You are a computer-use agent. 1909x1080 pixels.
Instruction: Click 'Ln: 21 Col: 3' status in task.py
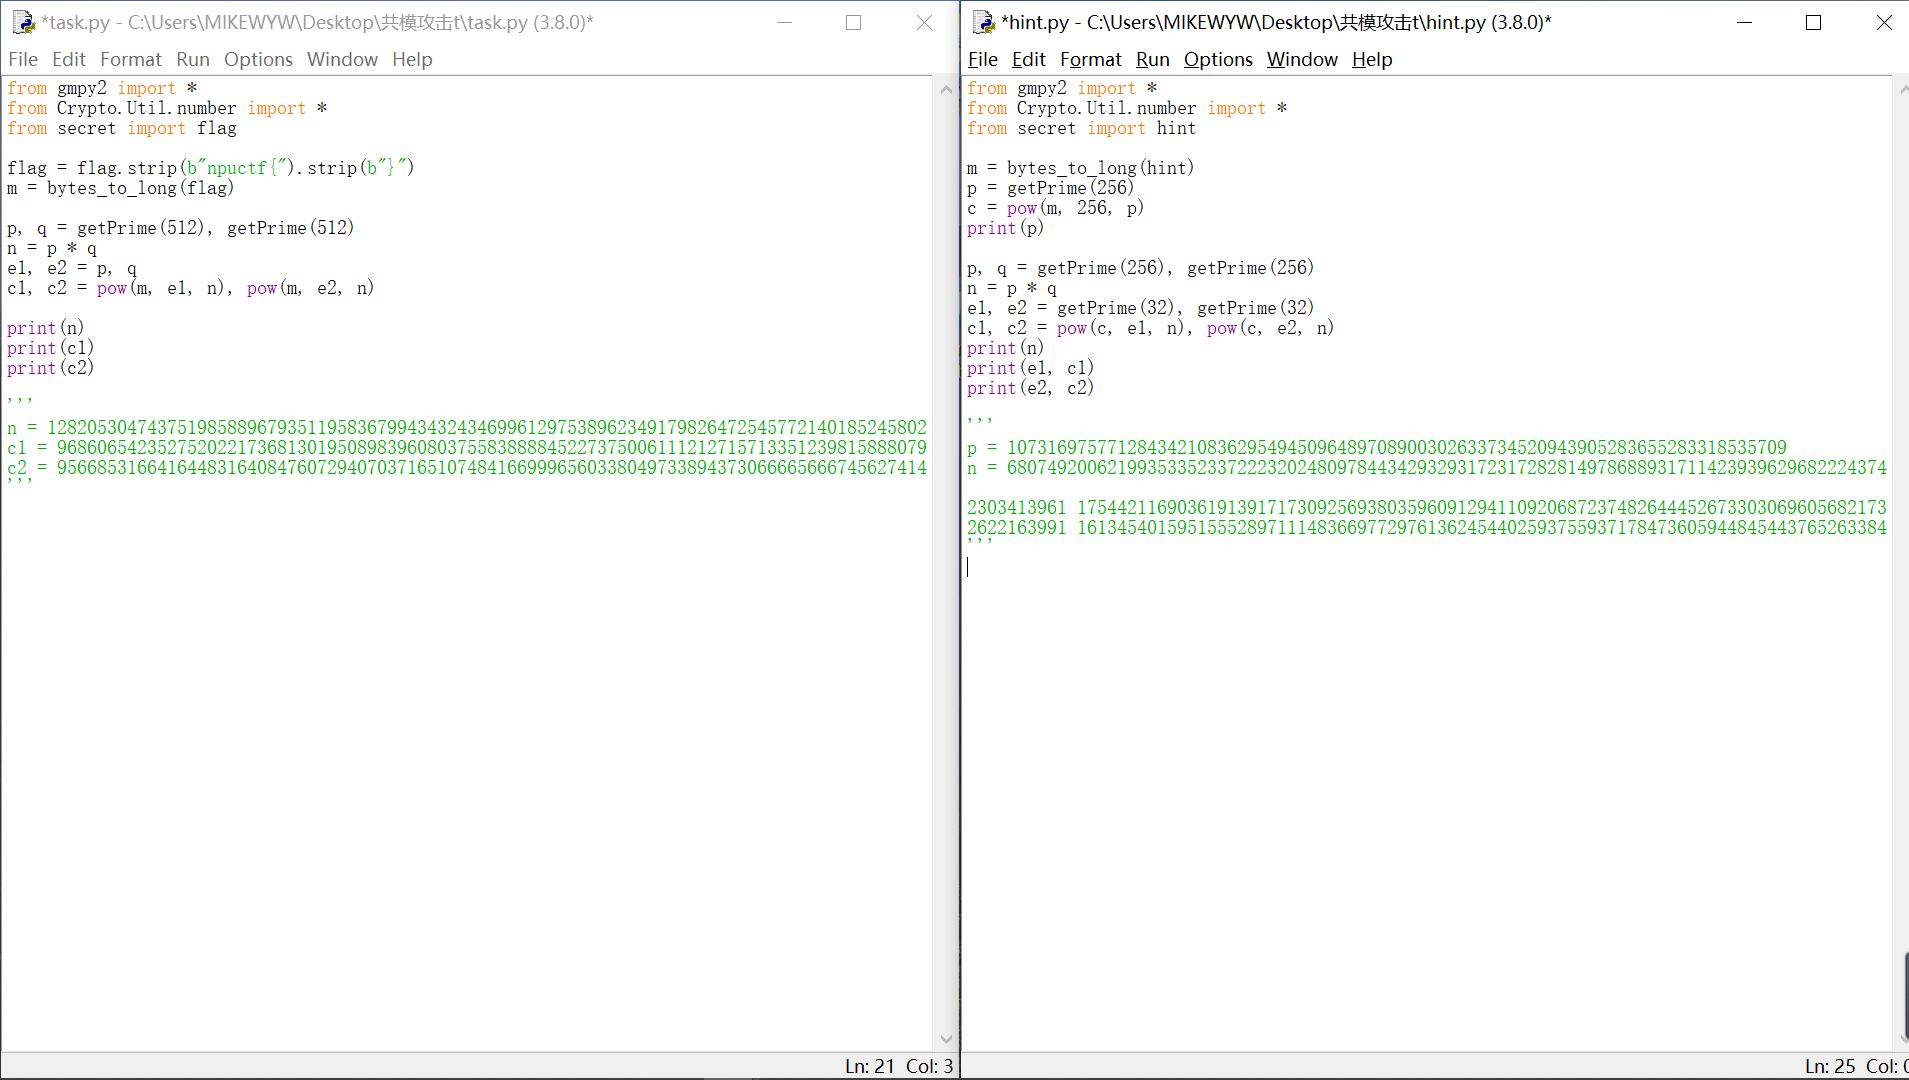pos(899,1066)
